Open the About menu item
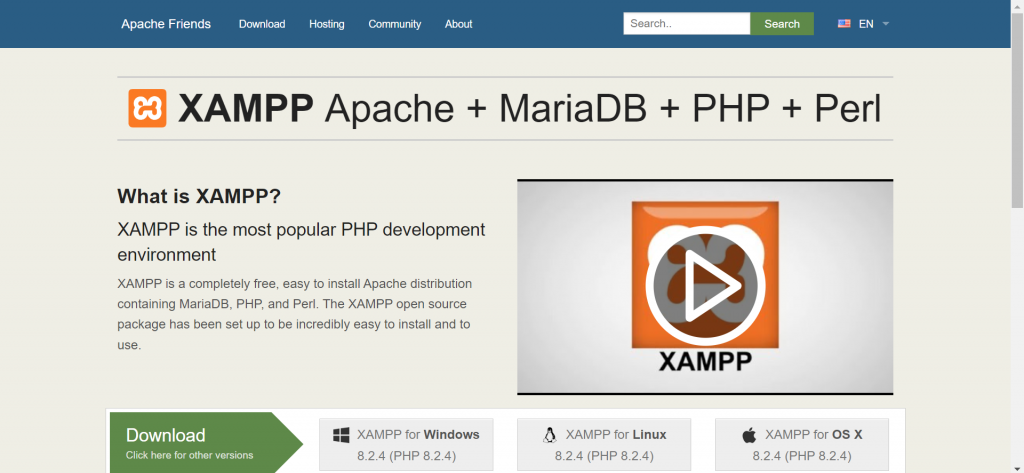 [x=458, y=24]
